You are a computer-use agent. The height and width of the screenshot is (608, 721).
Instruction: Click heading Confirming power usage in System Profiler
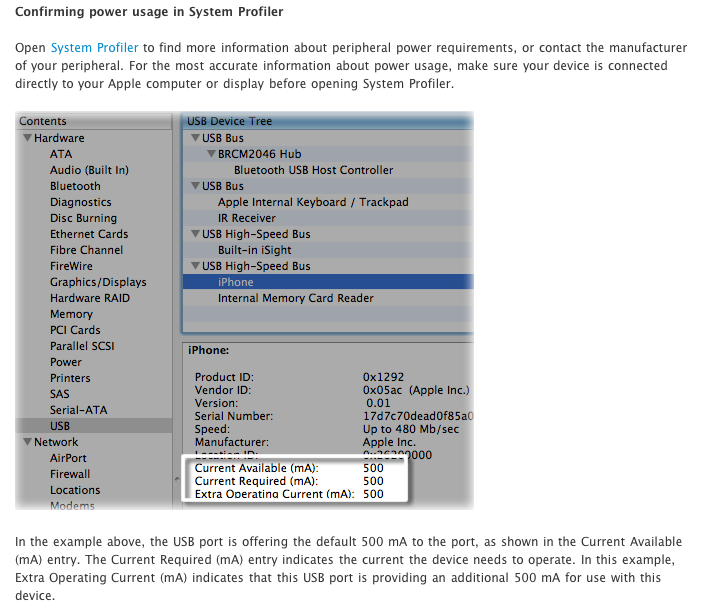pos(149,11)
